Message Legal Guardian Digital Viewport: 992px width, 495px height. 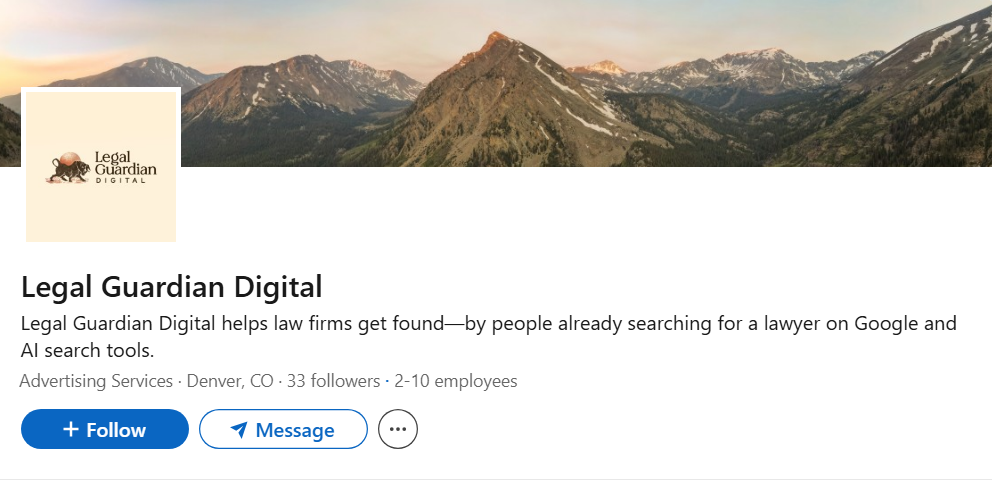click(x=283, y=430)
